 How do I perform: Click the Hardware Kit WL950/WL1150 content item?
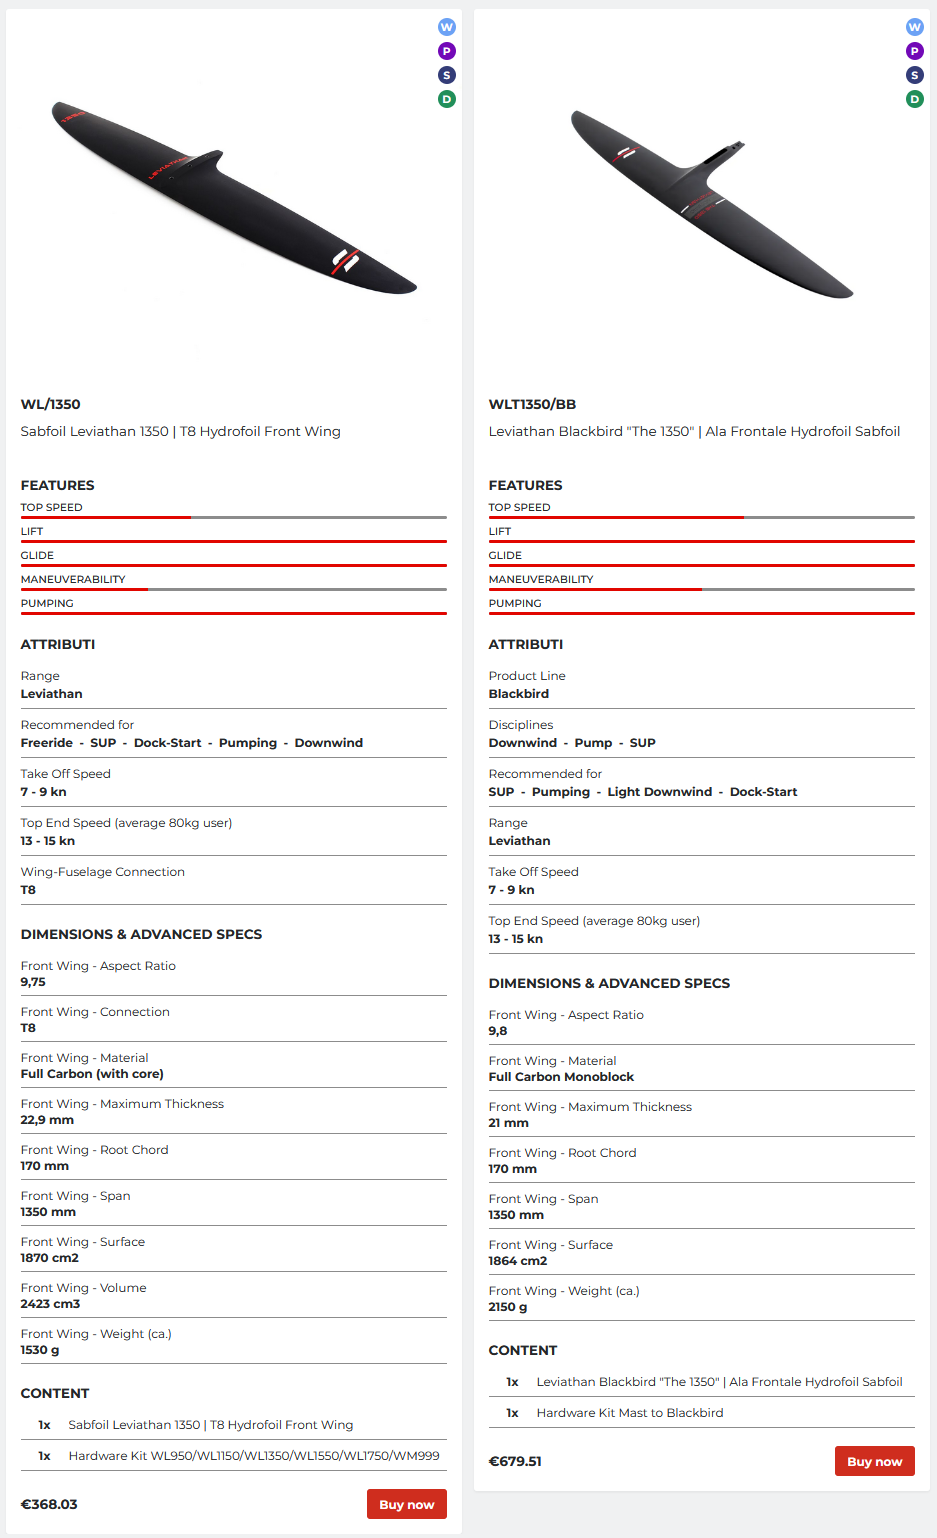point(254,1455)
